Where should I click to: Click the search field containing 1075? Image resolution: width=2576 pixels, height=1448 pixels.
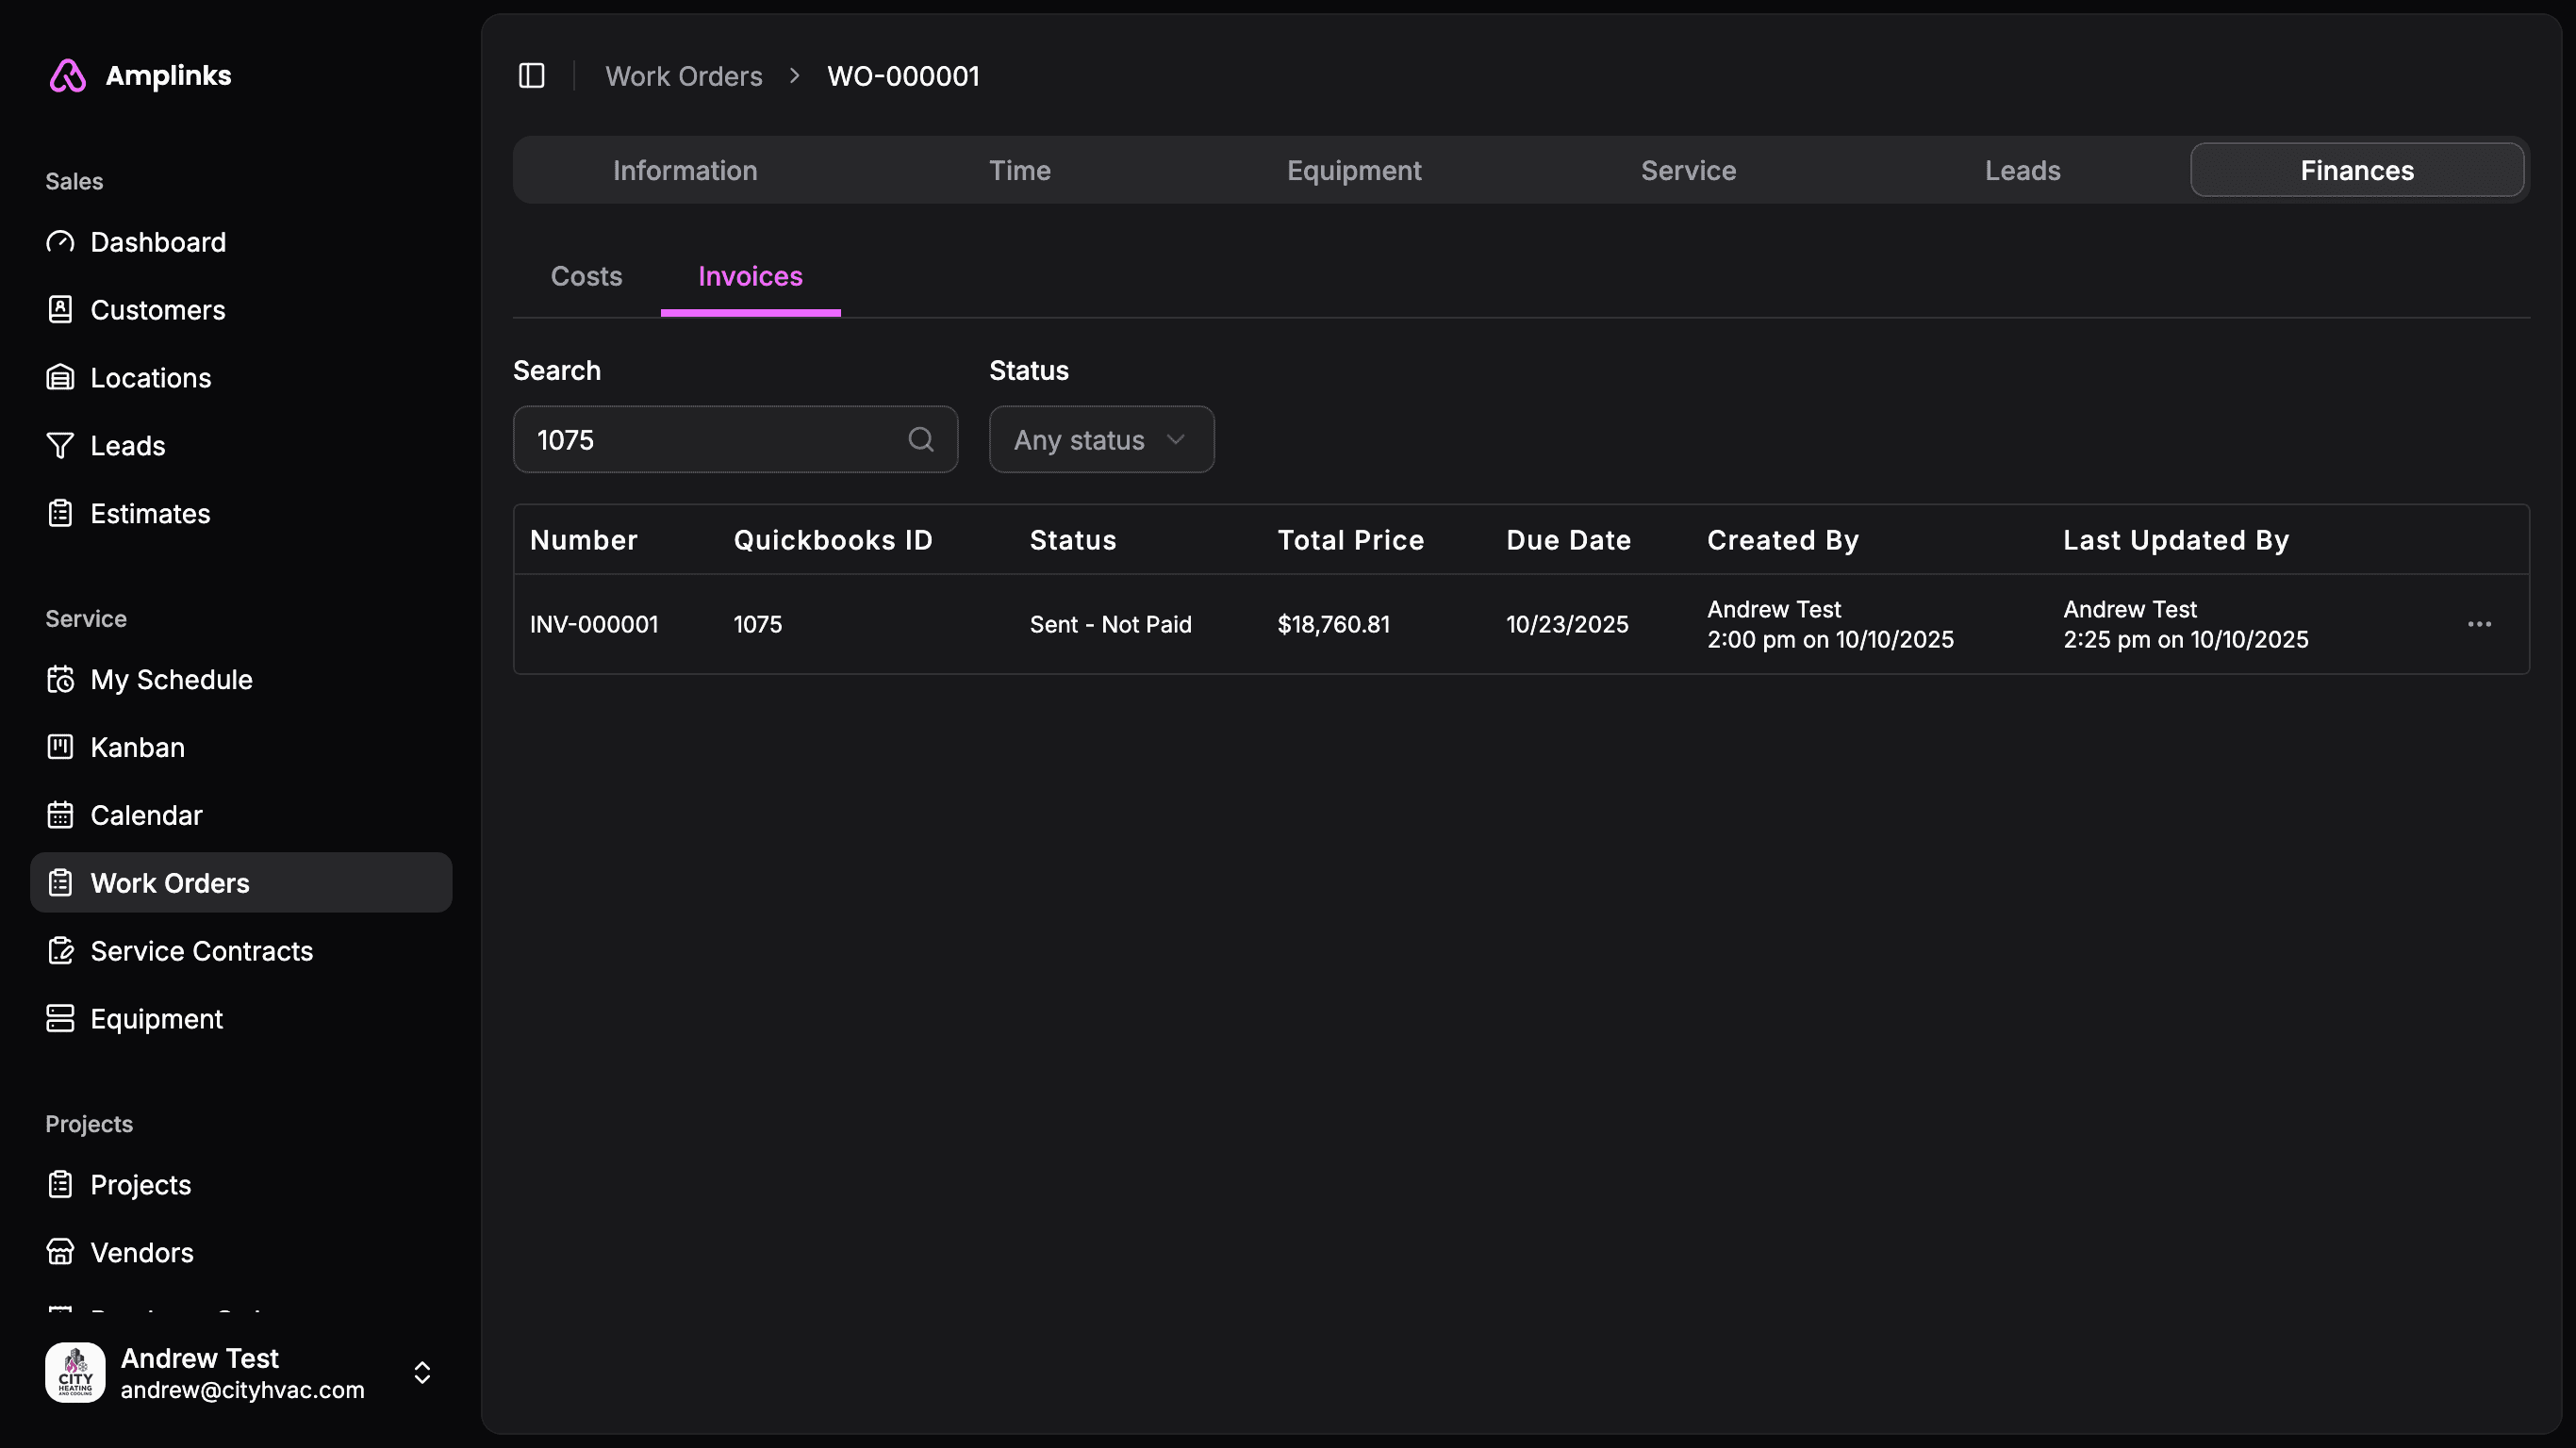click(x=710, y=440)
